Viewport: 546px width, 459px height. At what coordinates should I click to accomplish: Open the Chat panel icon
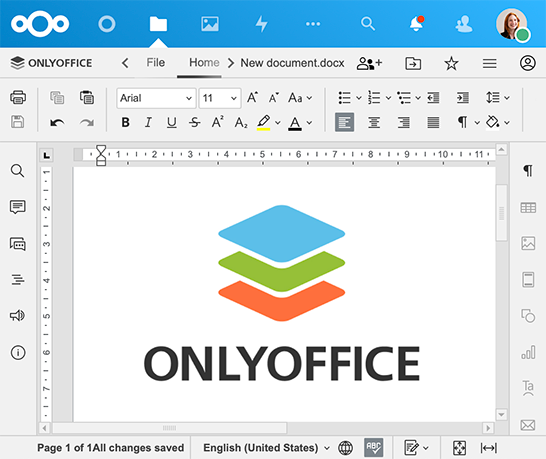[x=17, y=244]
